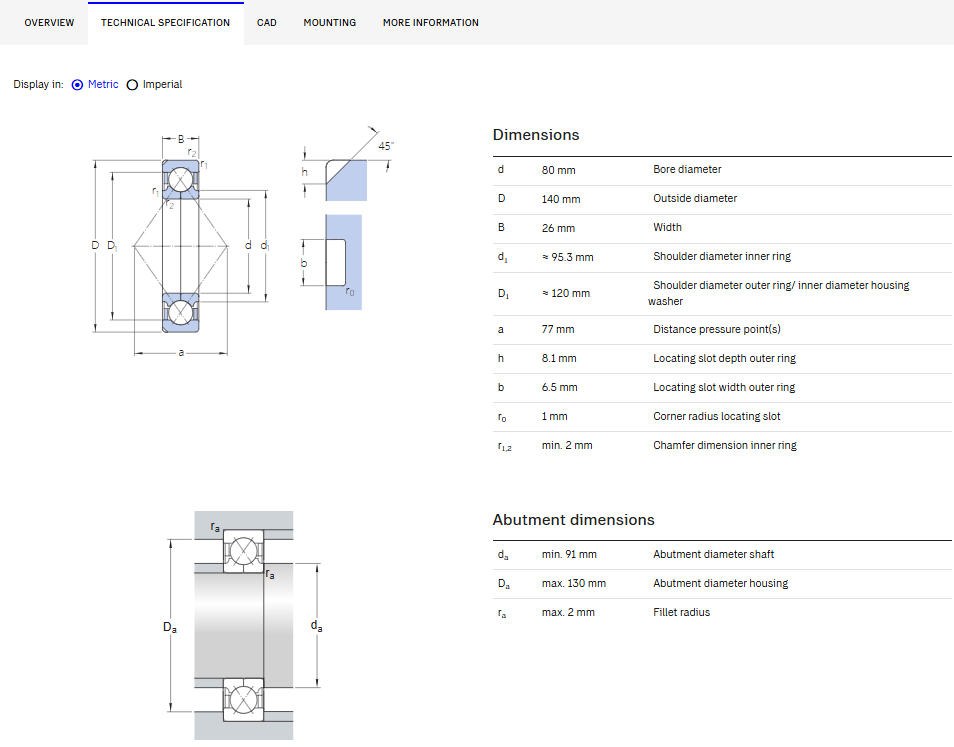Click 'Shoulder diameter inner ring' text
This screenshot has width=954, height=747.
point(722,256)
